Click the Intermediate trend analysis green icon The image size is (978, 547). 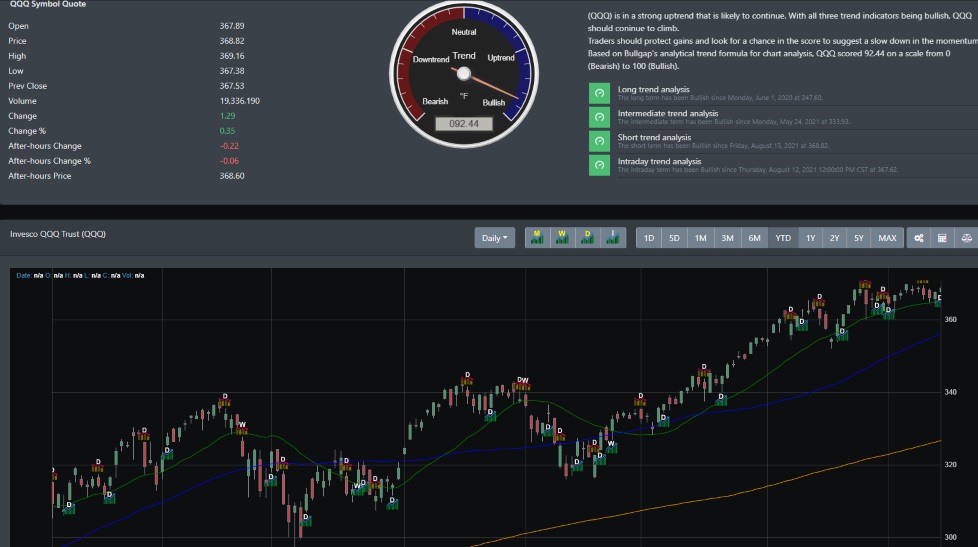(x=599, y=117)
